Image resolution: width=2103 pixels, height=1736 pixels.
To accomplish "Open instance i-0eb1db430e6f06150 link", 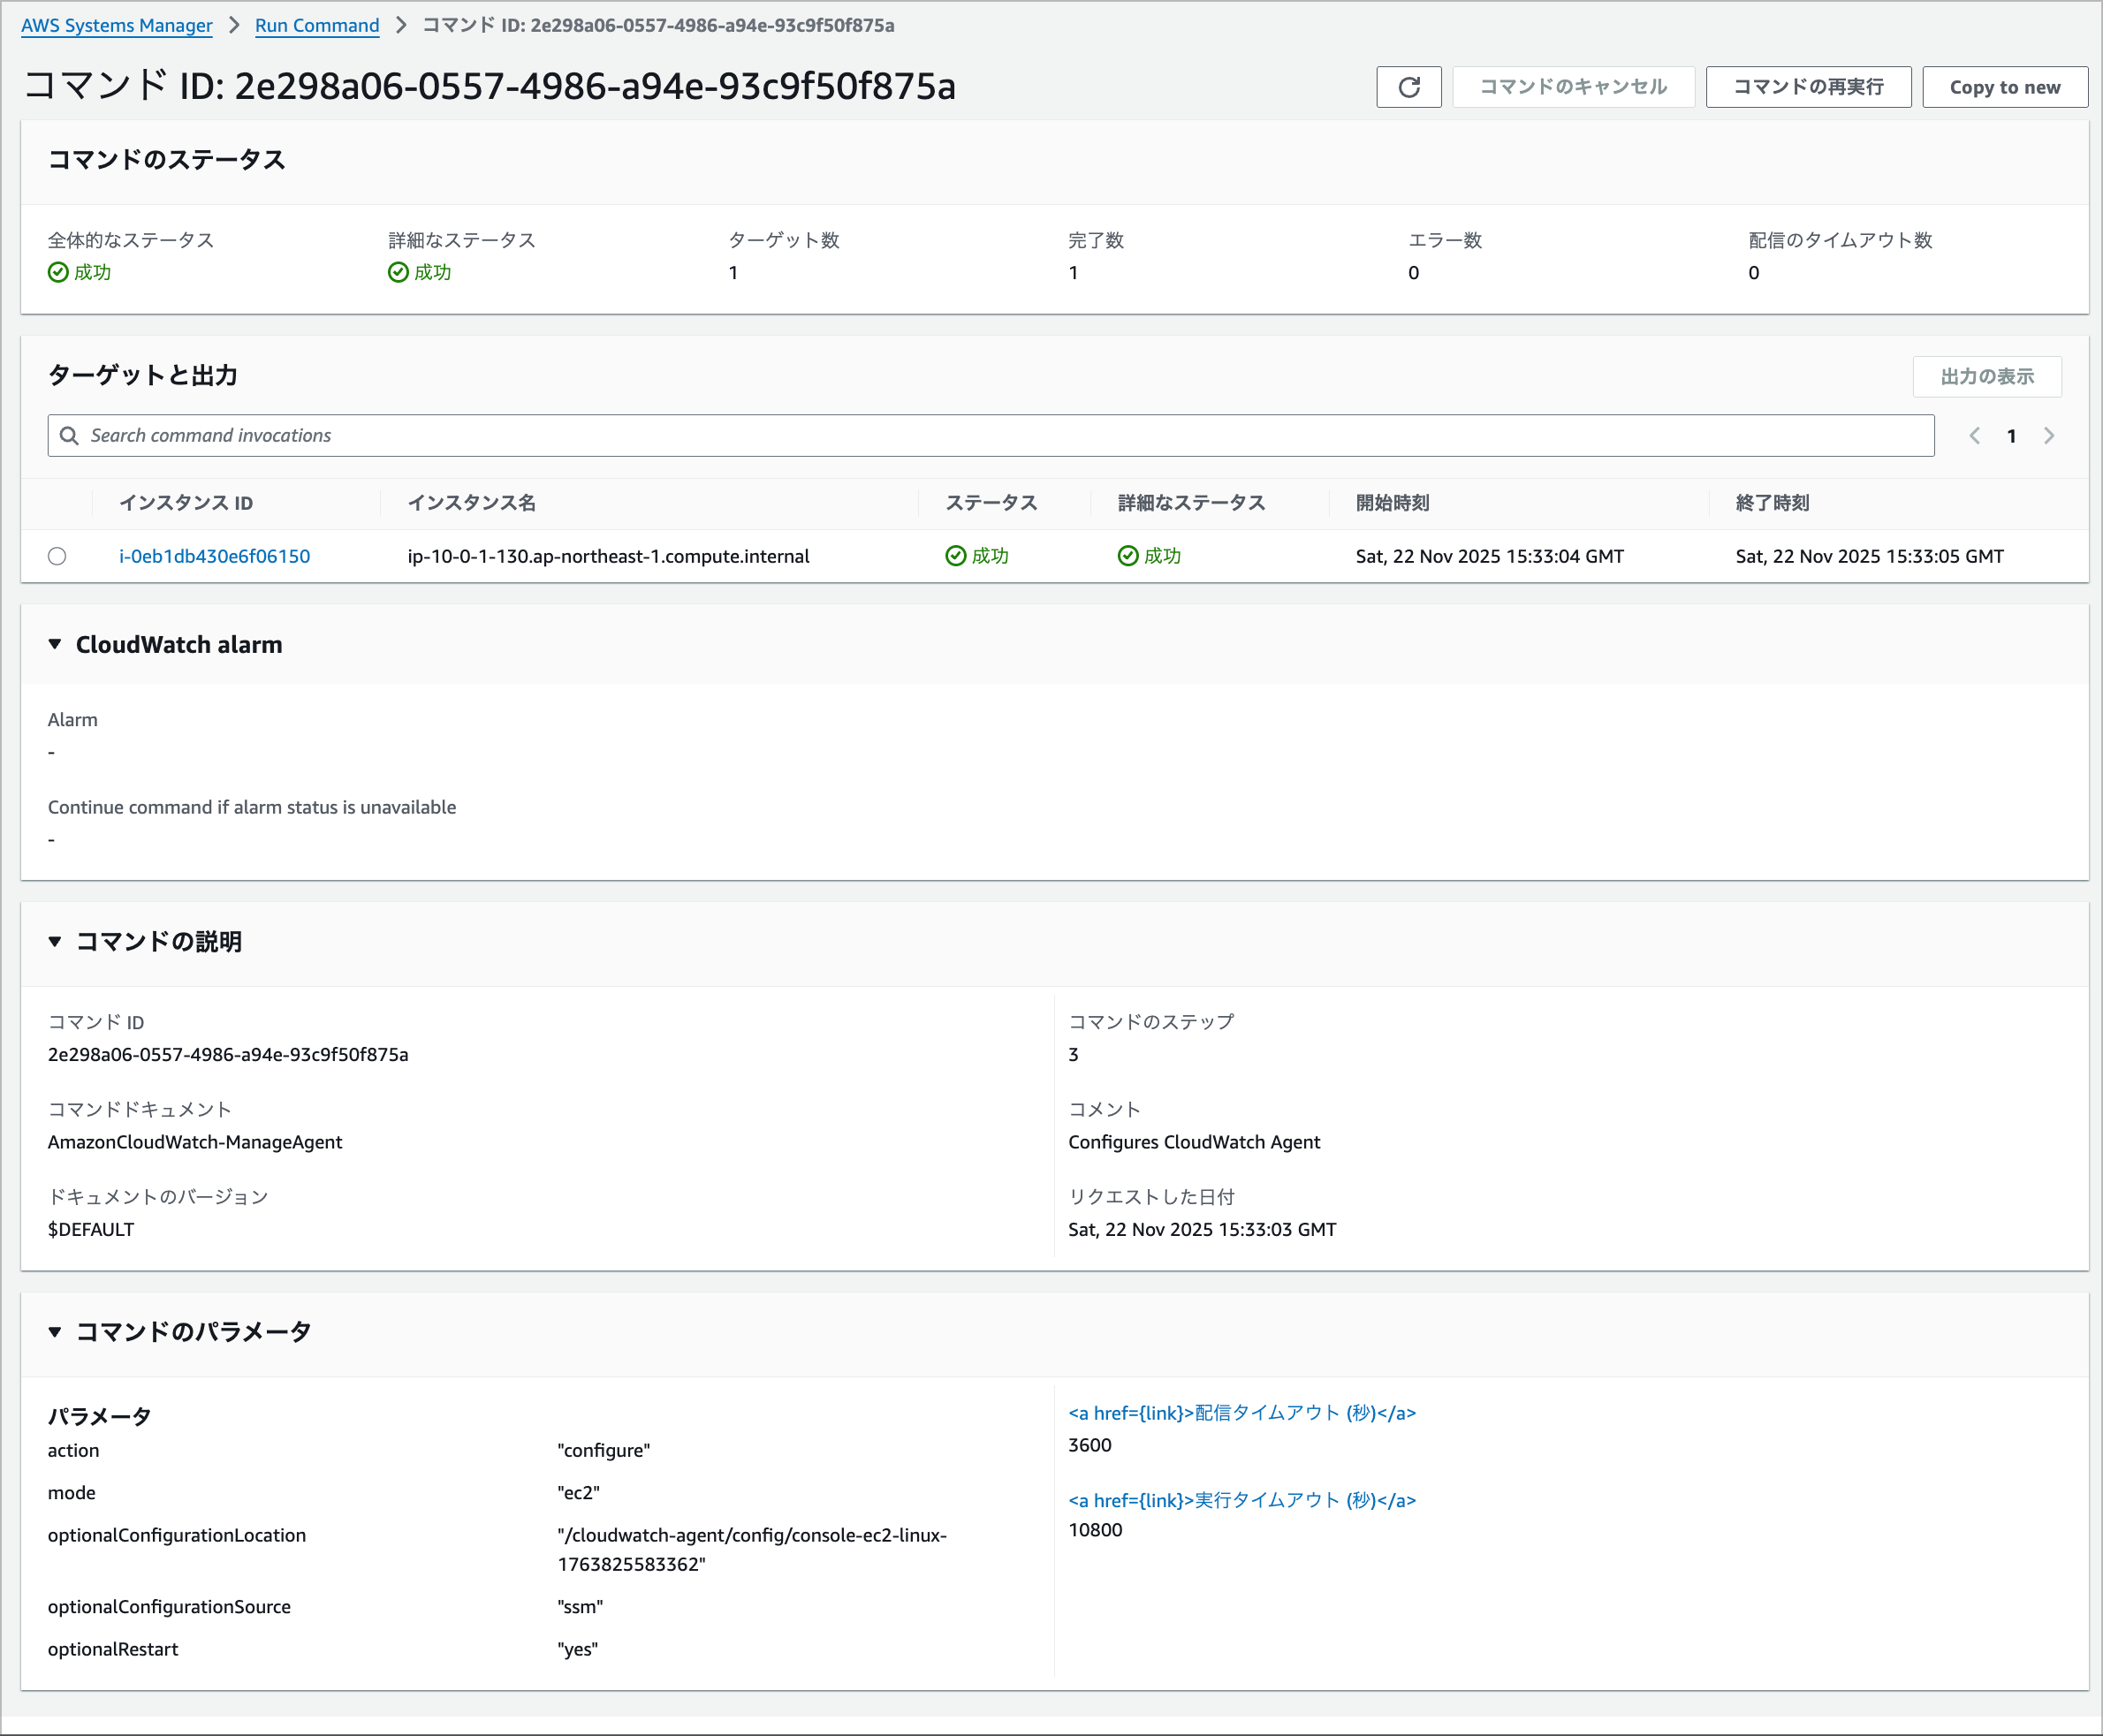I will [x=214, y=556].
